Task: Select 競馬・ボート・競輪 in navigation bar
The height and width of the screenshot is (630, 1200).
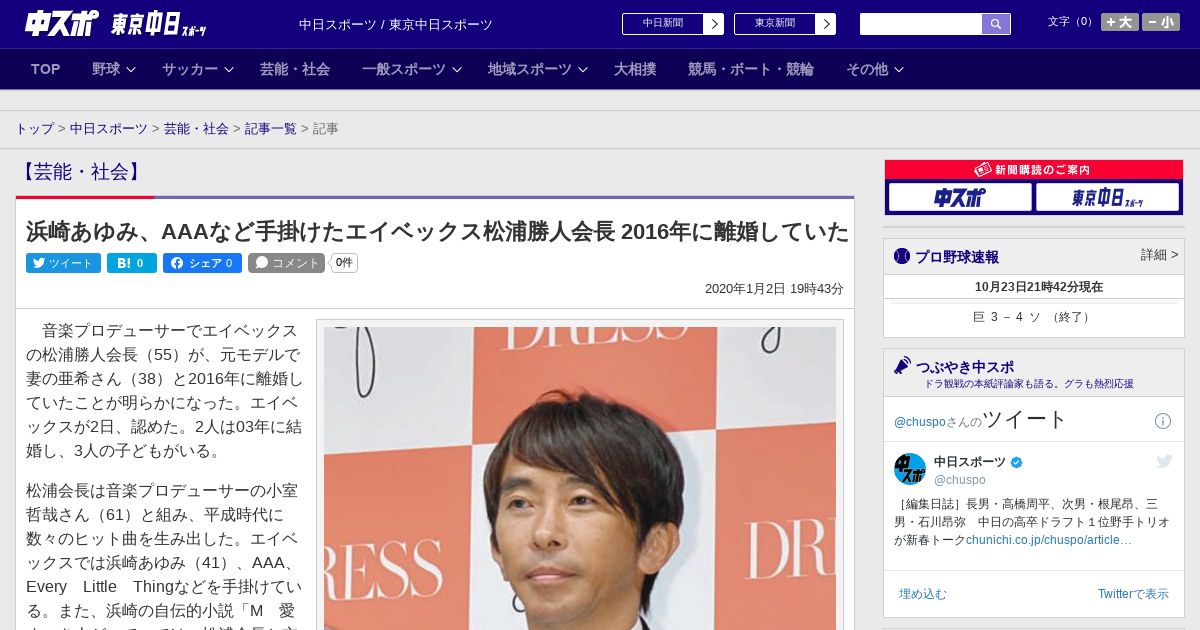Action: pyautogui.click(x=751, y=69)
